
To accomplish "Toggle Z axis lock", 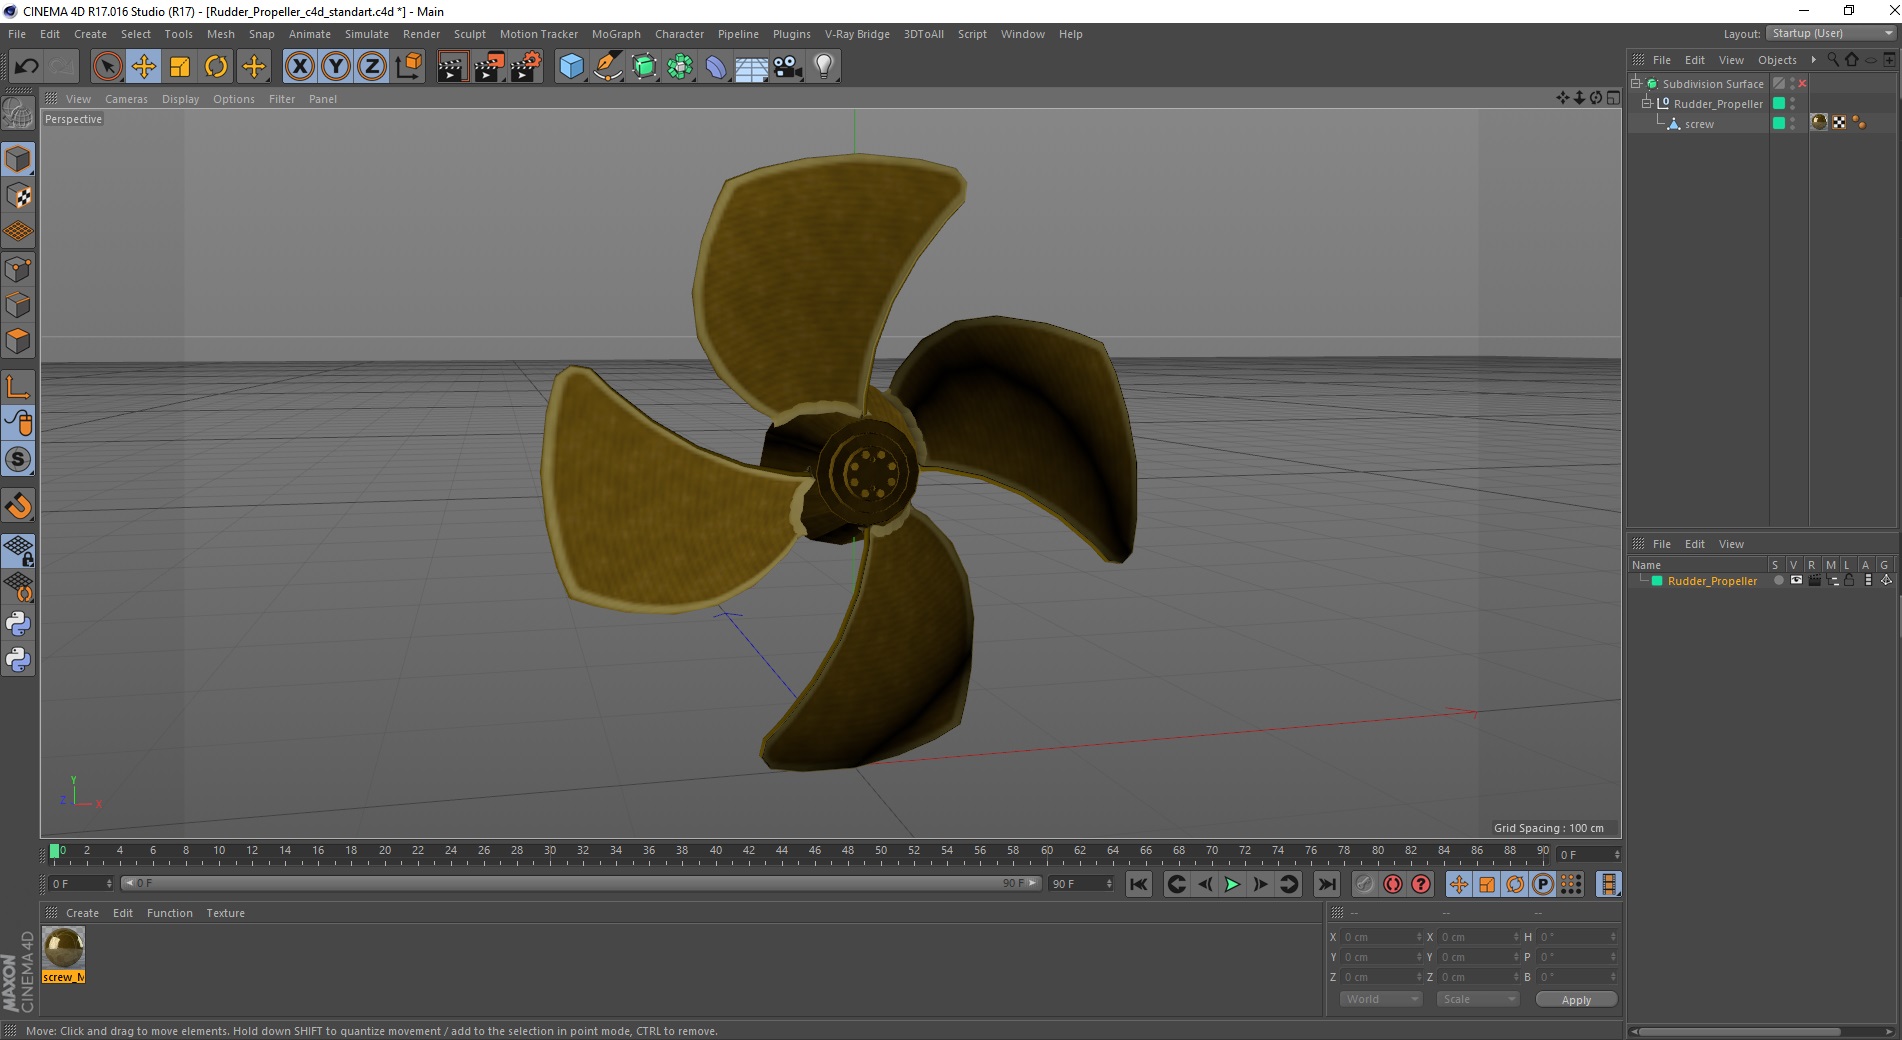I will (x=372, y=67).
